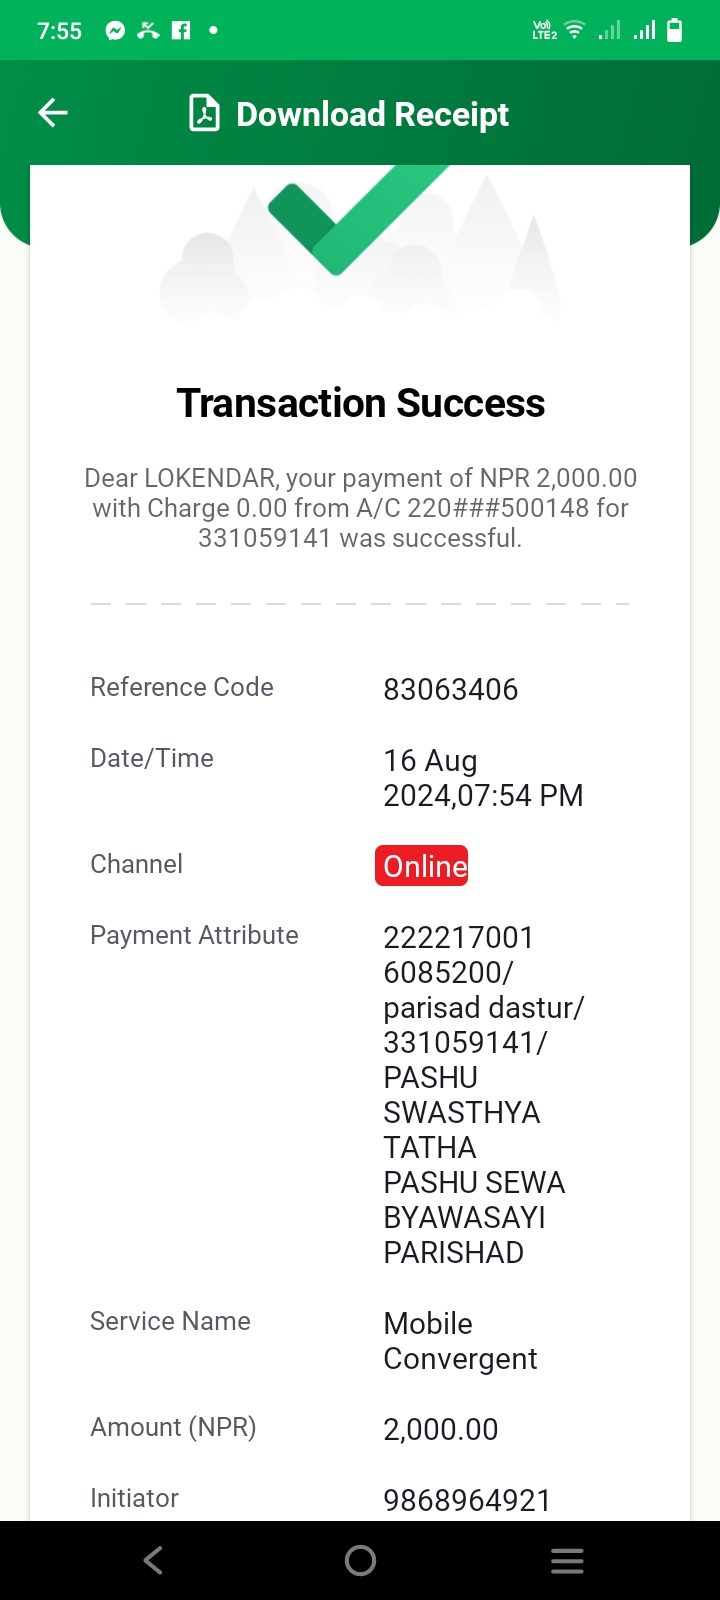The image size is (720, 1600).
Task: Tap Mobile Convergent service name
Action: (460, 1341)
